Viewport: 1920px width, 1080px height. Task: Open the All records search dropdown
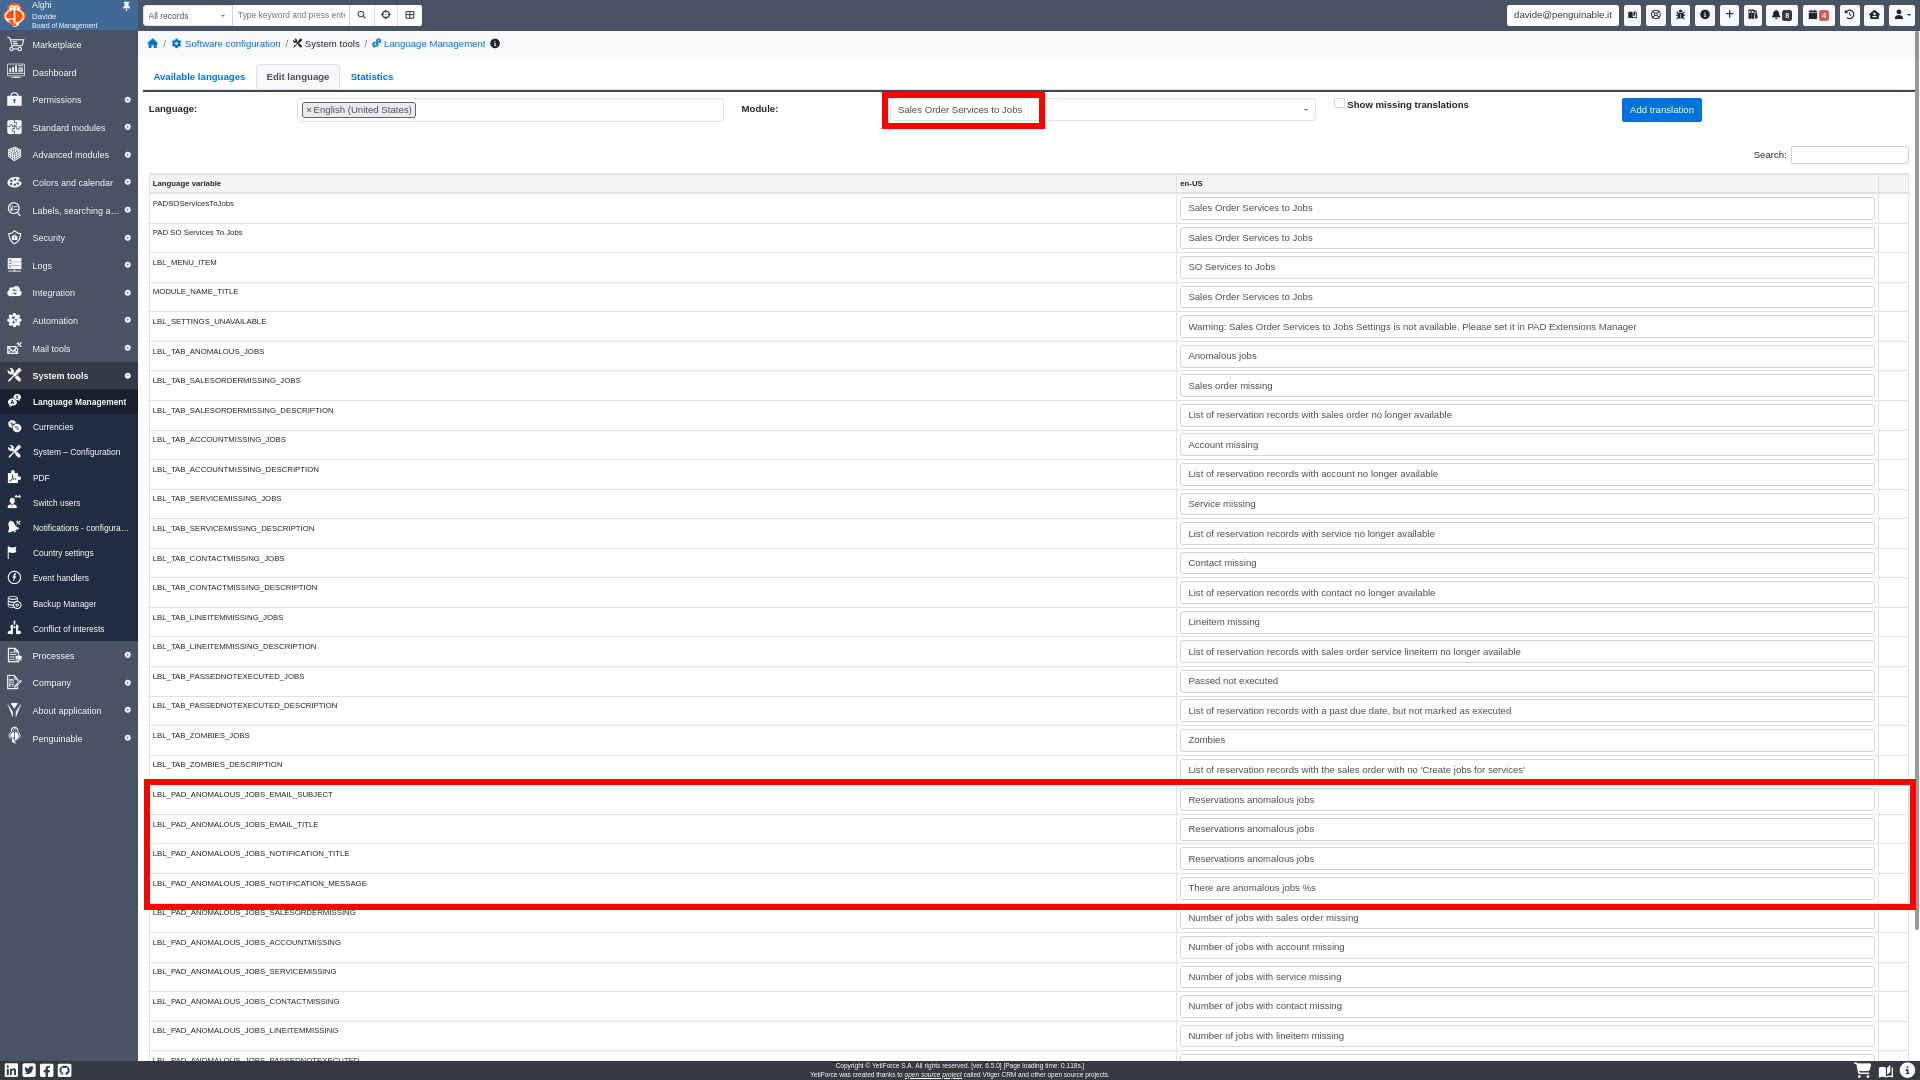pos(188,15)
